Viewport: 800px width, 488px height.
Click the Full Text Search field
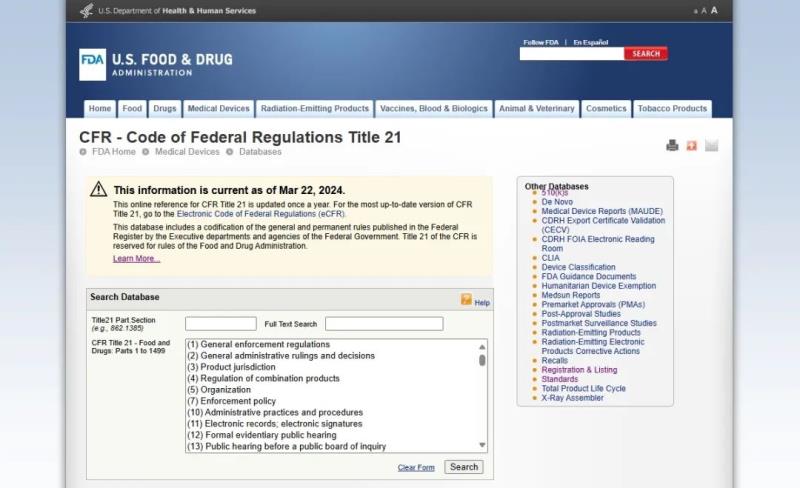coord(383,324)
